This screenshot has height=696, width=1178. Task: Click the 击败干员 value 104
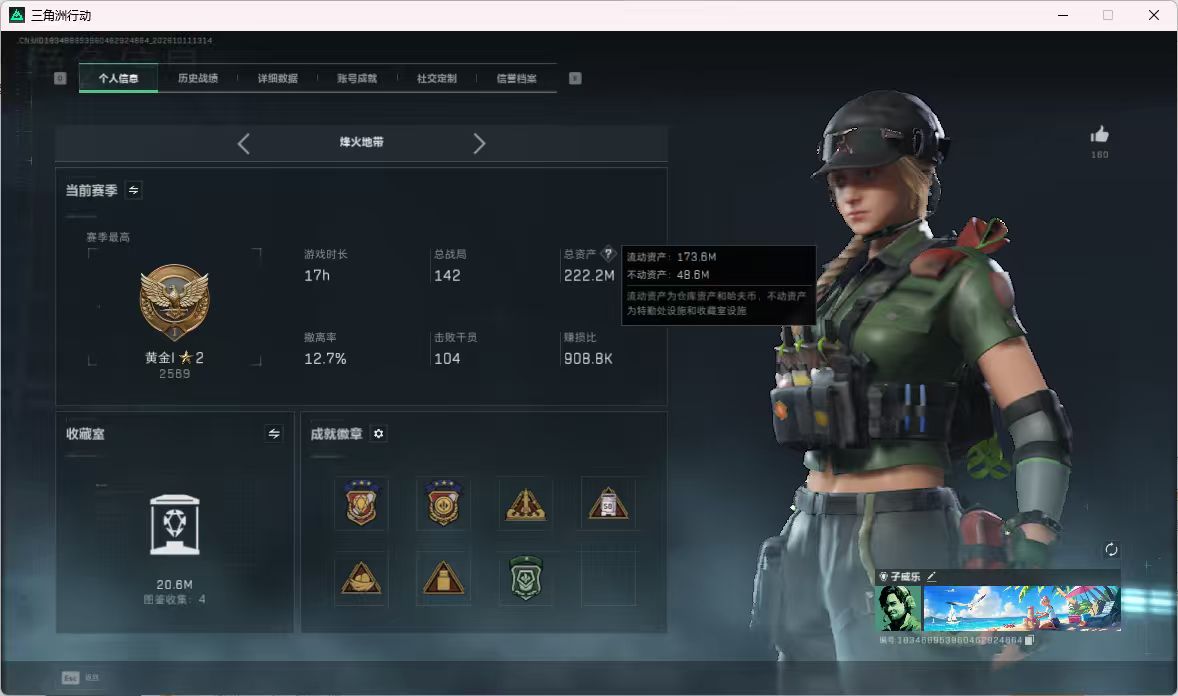(x=447, y=359)
